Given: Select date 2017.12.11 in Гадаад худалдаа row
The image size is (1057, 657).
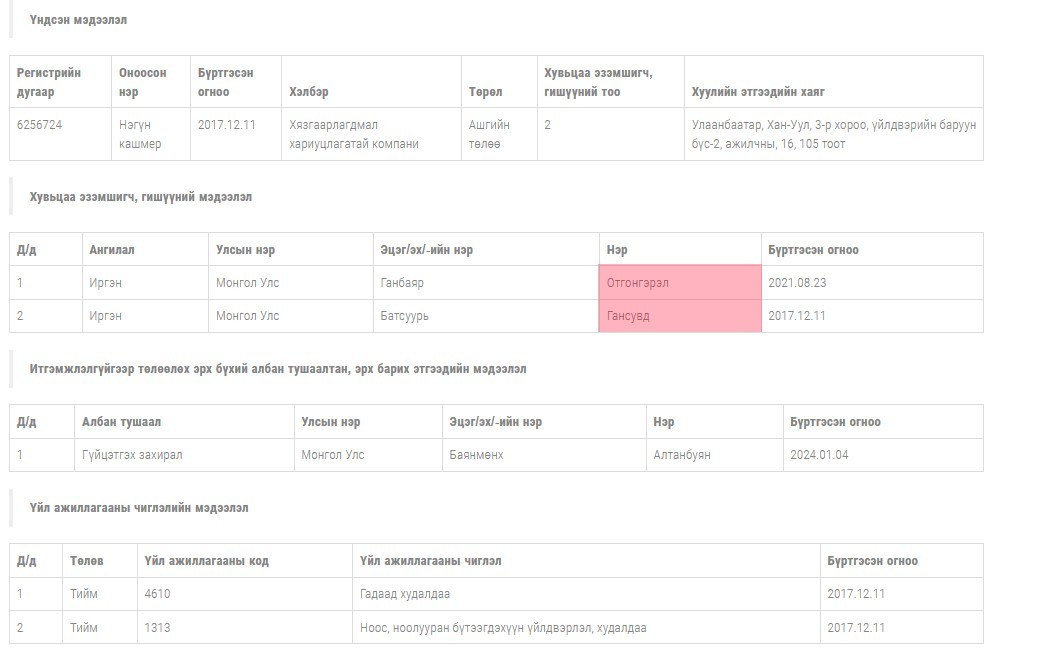Looking at the screenshot, I should [x=856, y=594].
